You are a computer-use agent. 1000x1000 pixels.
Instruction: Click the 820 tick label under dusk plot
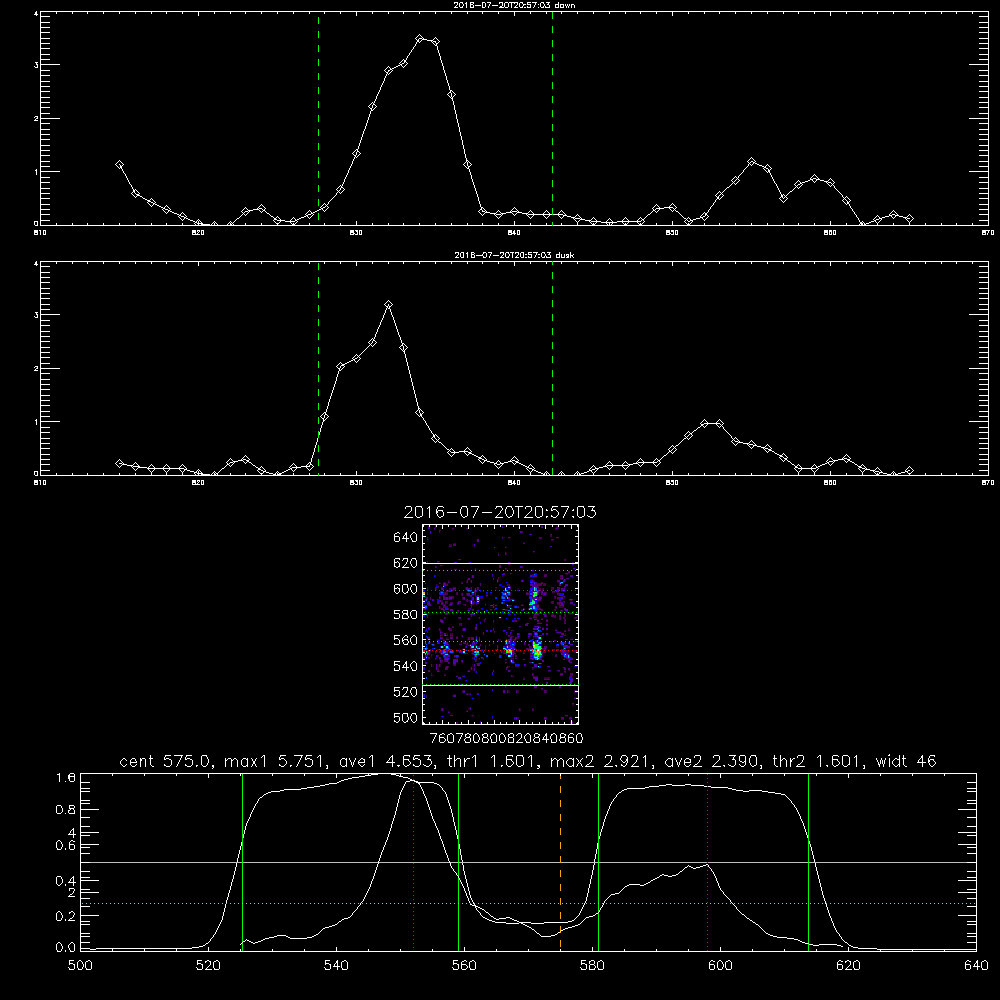[x=198, y=483]
